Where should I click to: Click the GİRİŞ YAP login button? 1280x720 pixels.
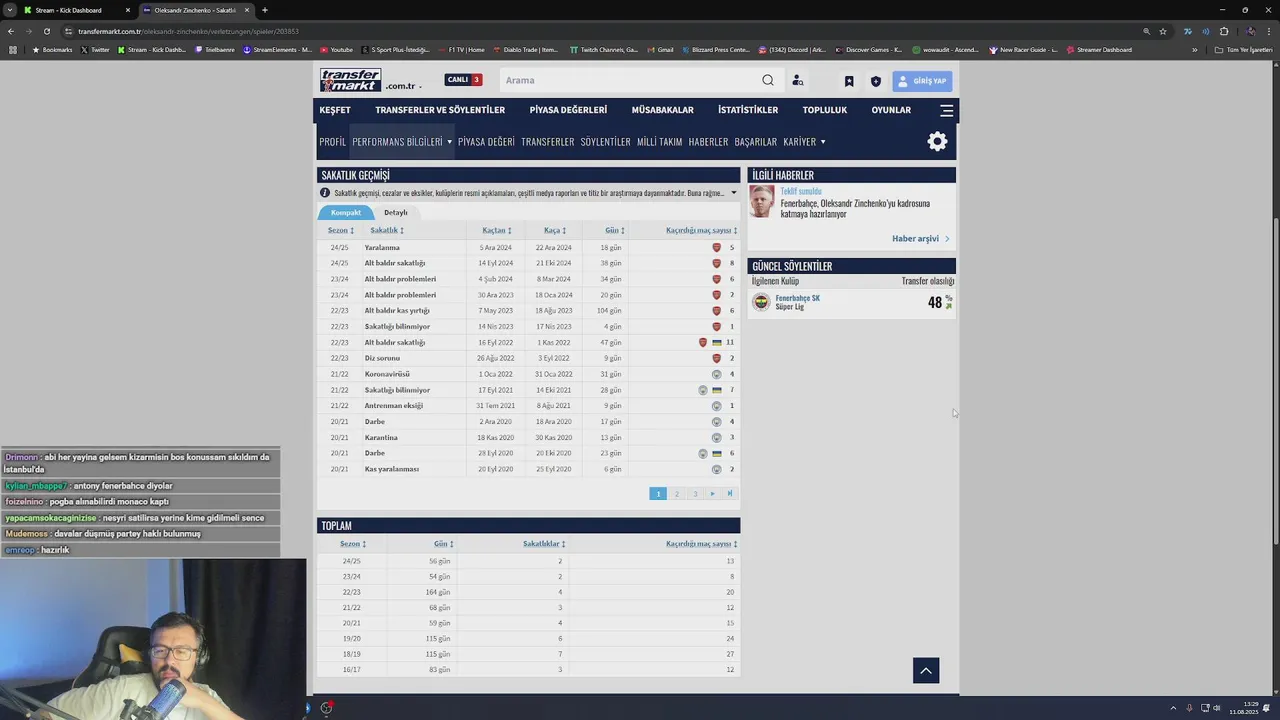click(x=921, y=81)
